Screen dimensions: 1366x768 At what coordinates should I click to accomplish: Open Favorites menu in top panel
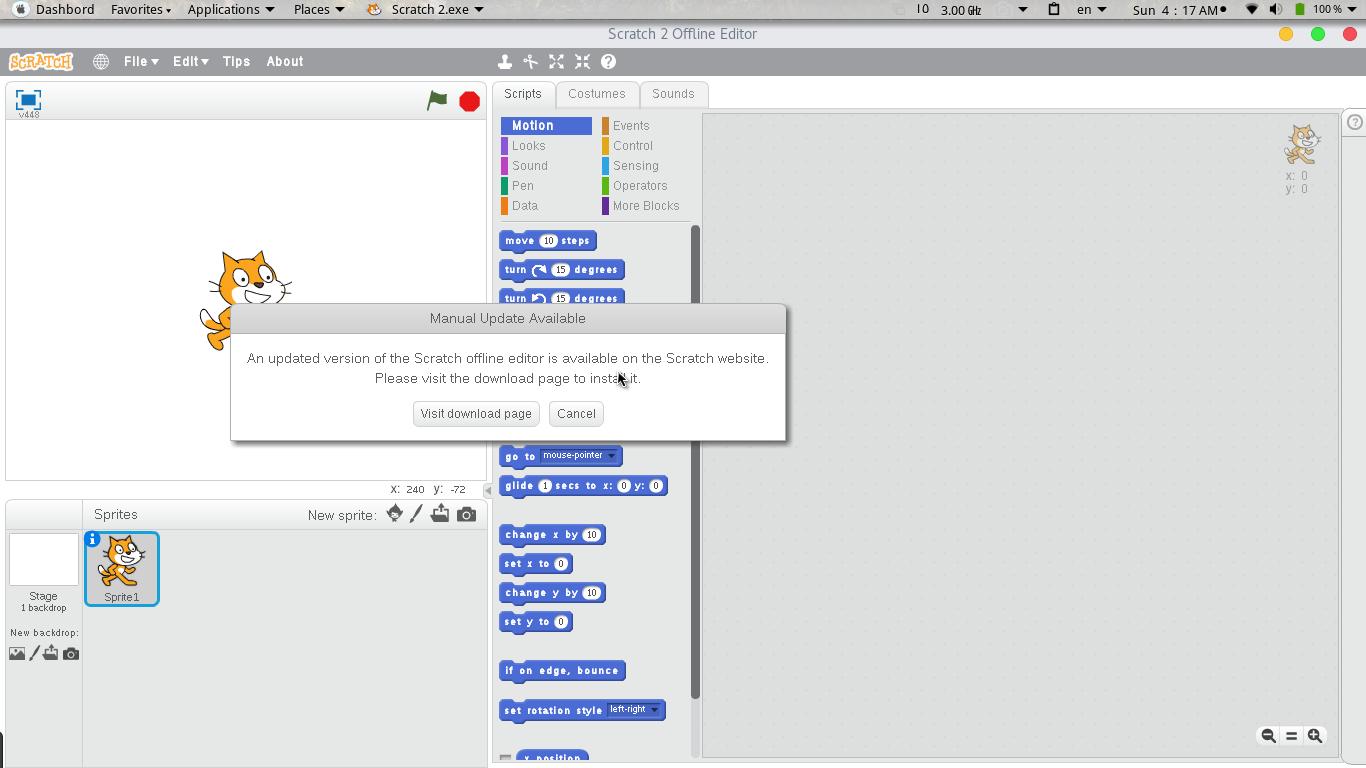pyautogui.click(x=140, y=9)
